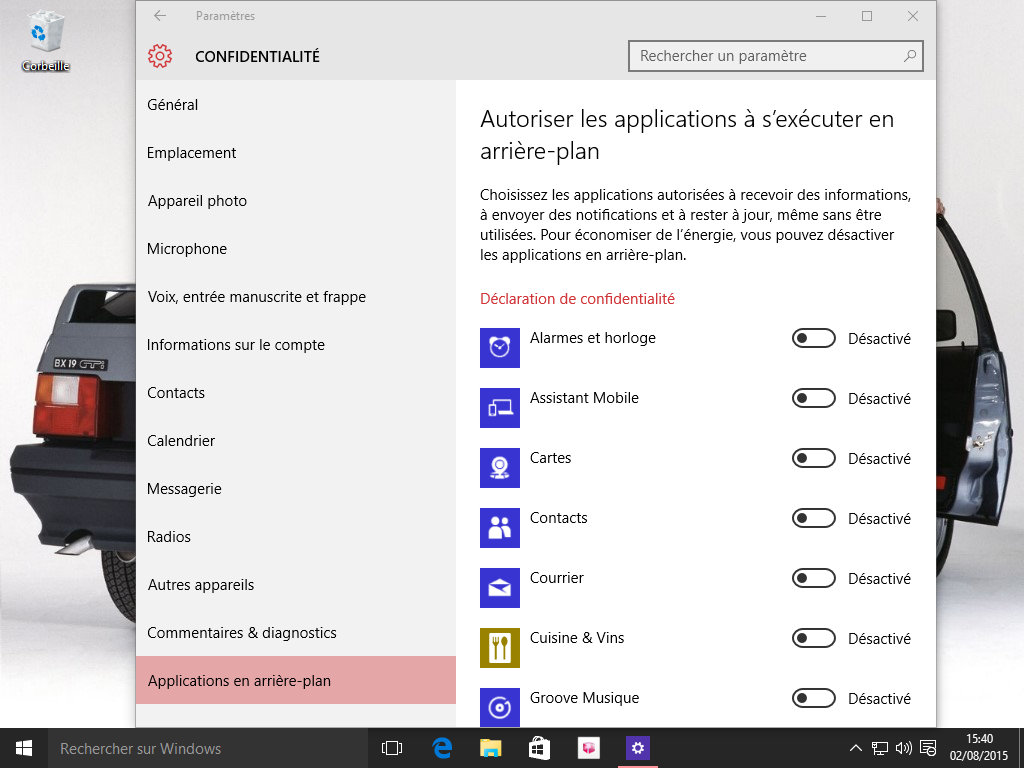Open the Store from the taskbar
The width and height of the screenshot is (1024, 768).
click(539, 748)
